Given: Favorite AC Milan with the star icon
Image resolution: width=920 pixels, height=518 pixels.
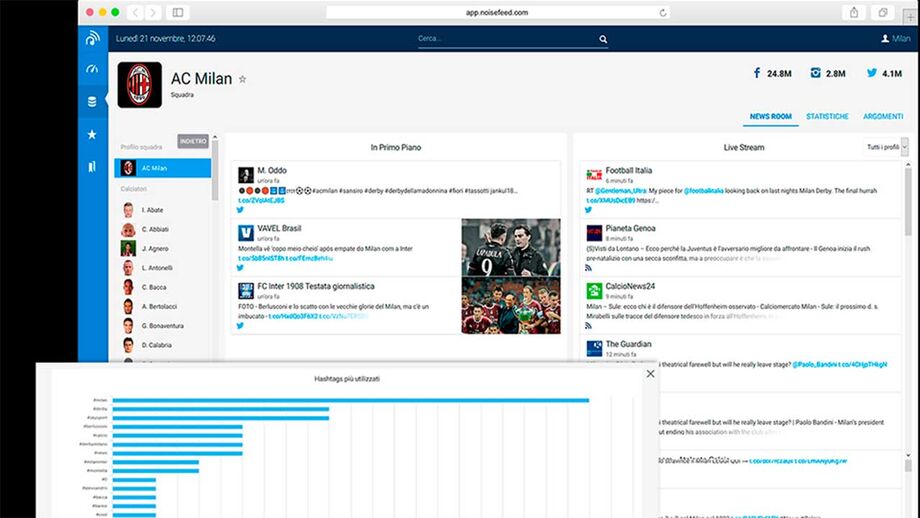Looking at the screenshot, I should pos(242,79).
